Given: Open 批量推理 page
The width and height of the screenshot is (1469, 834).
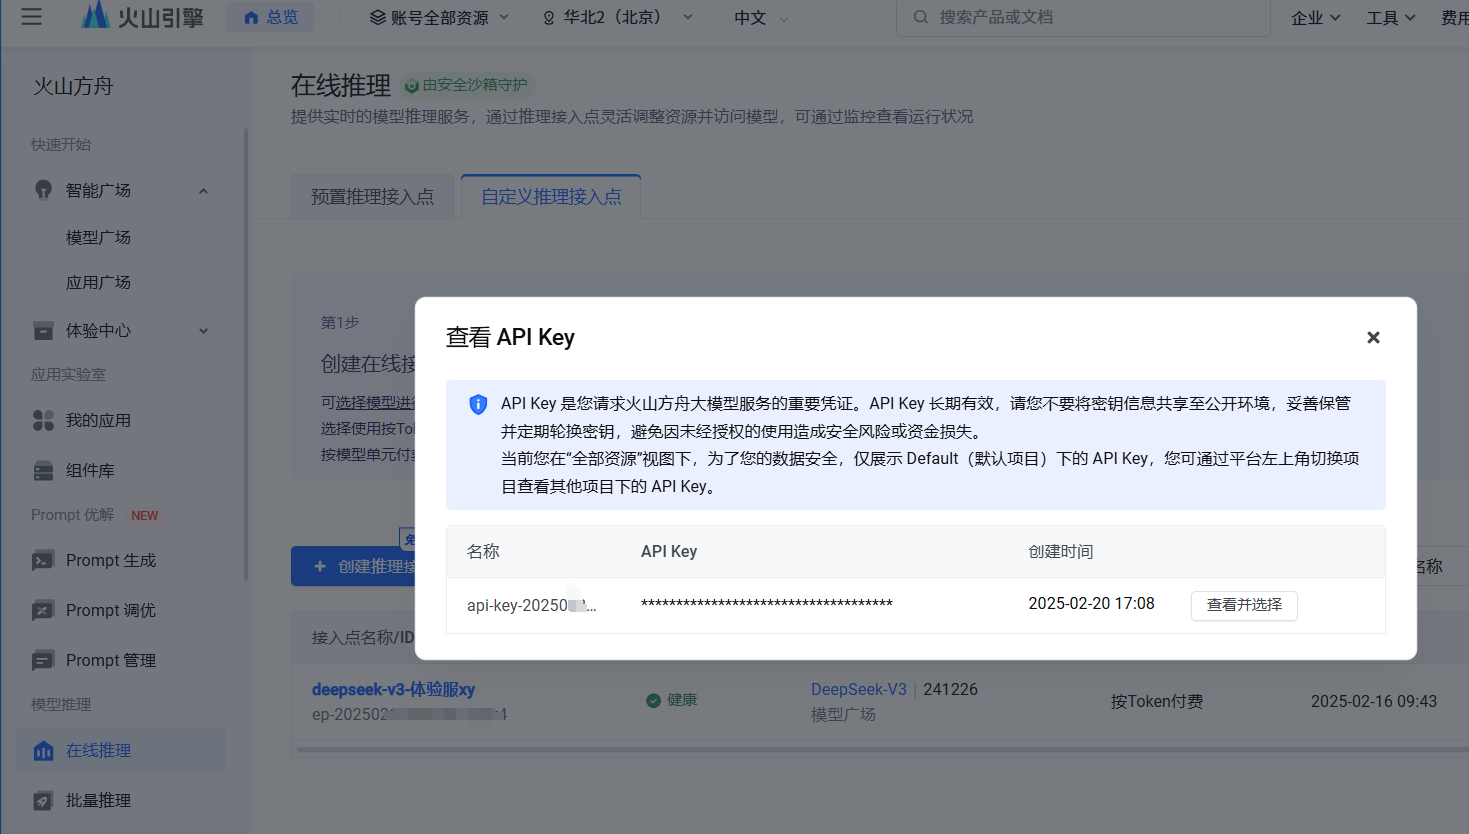Looking at the screenshot, I should [x=98, y=800].
